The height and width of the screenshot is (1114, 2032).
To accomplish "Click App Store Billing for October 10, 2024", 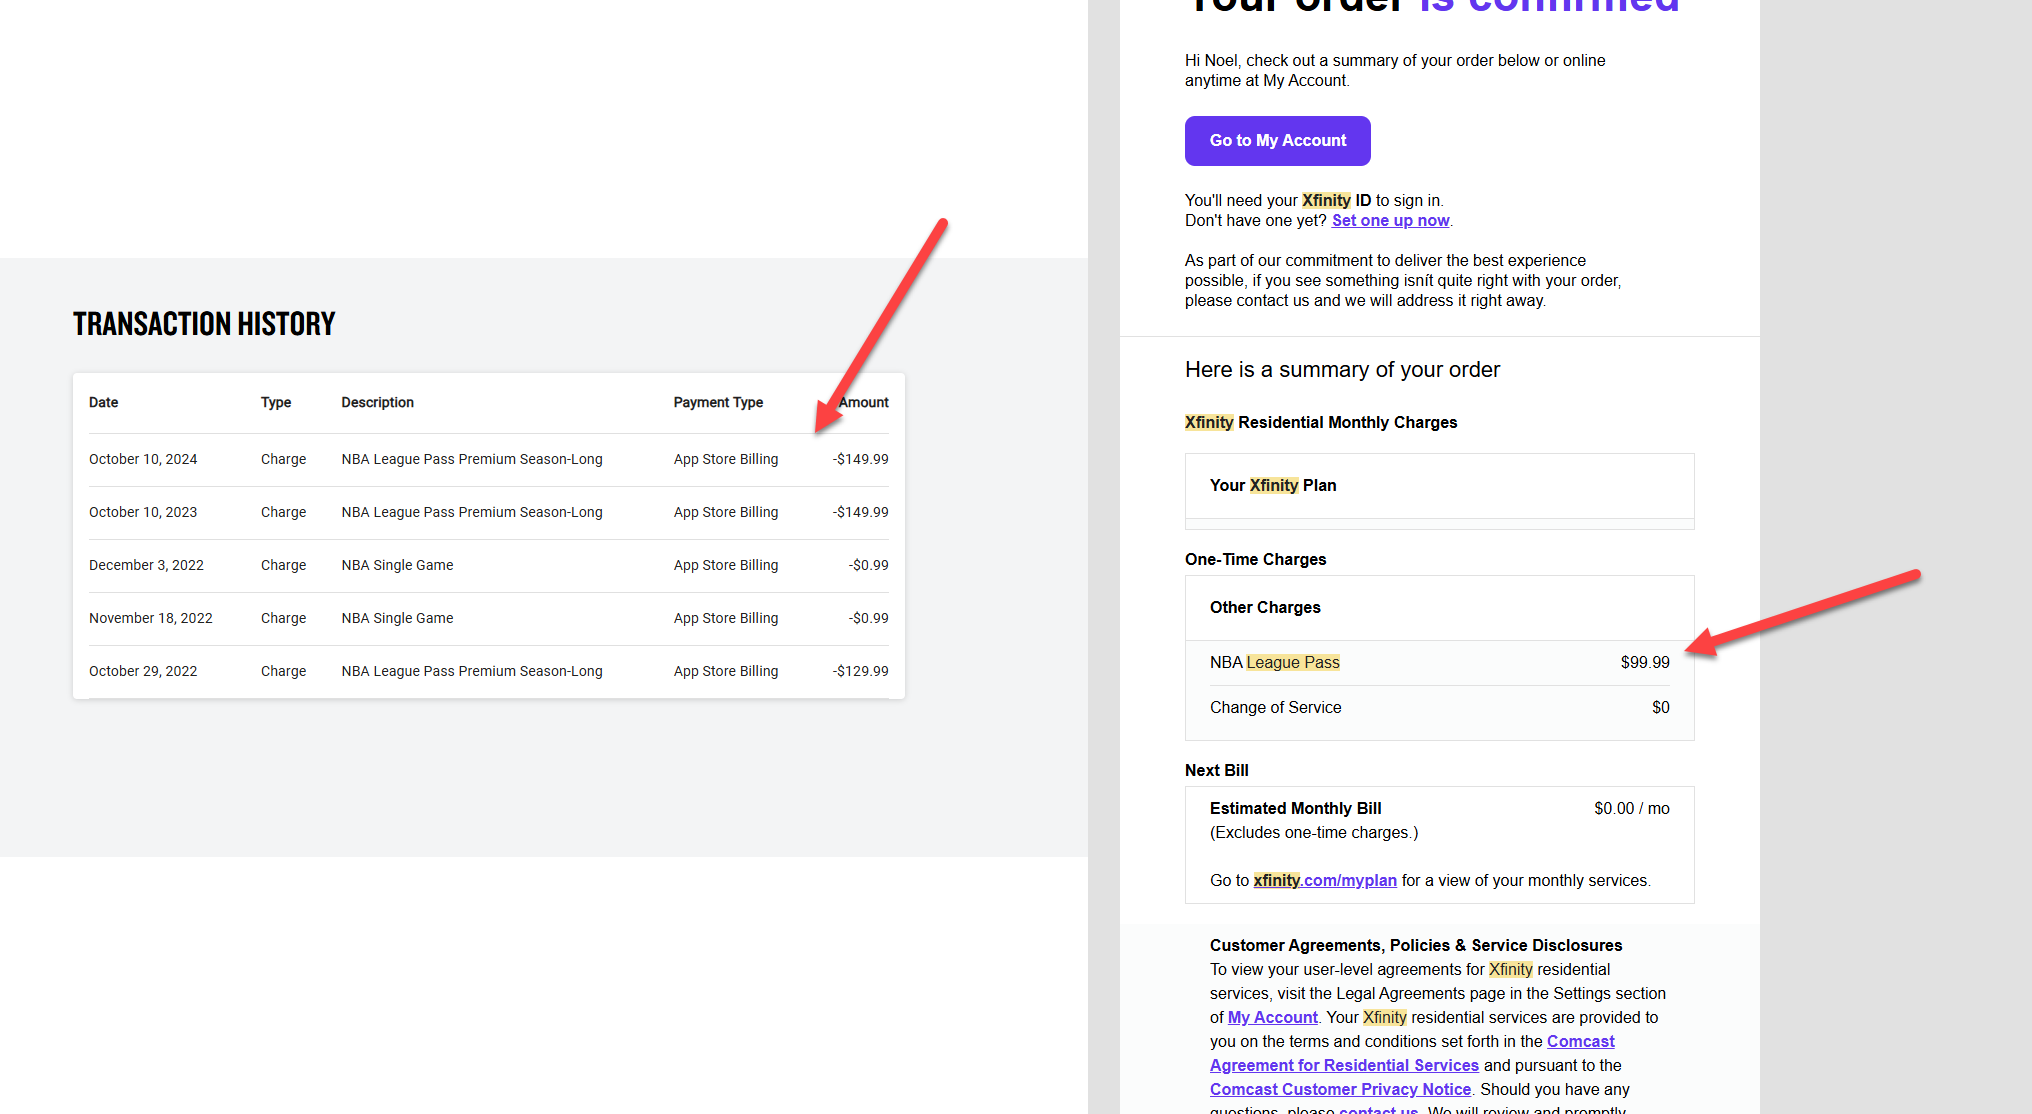I will coord(726,459).
